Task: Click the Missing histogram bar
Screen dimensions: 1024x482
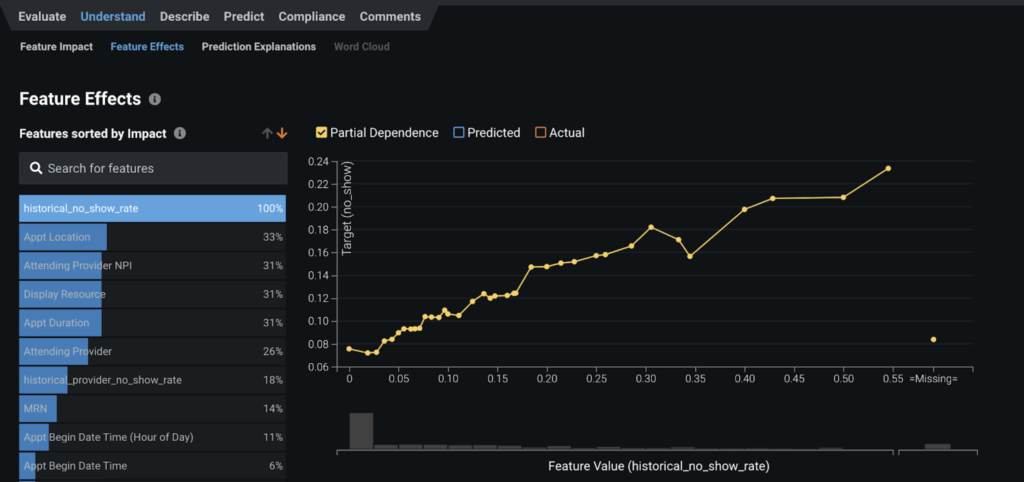Action: [937, 447]
